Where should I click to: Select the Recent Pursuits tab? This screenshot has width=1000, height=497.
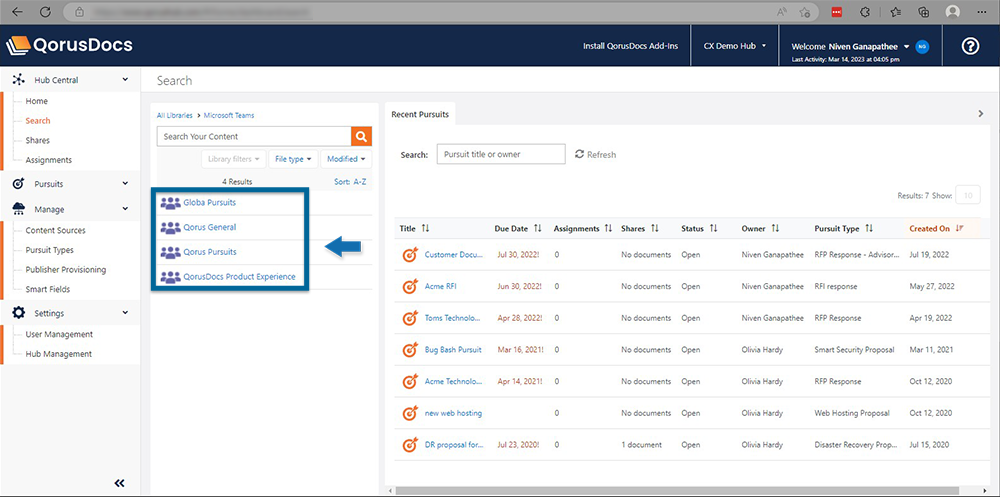(x=420, y=115)
